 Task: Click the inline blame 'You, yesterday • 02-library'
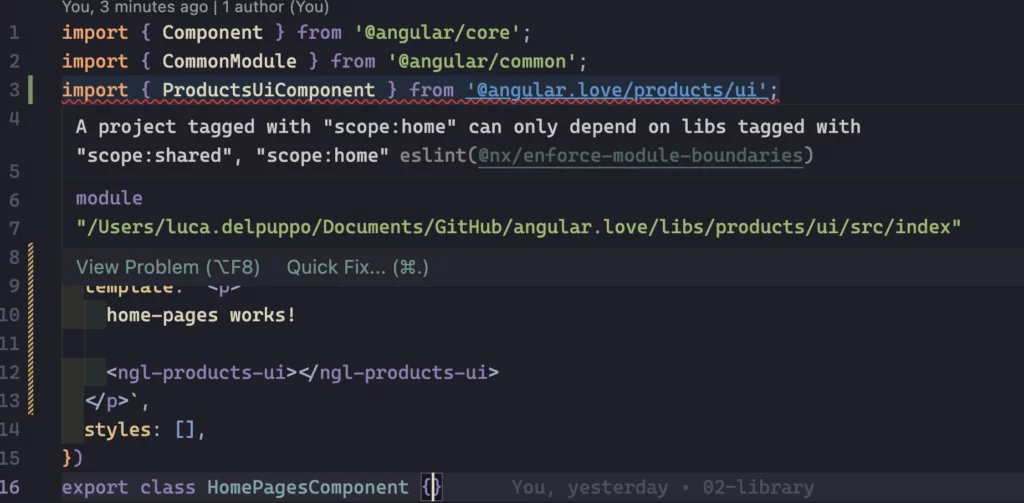click(x=663, y=488)
